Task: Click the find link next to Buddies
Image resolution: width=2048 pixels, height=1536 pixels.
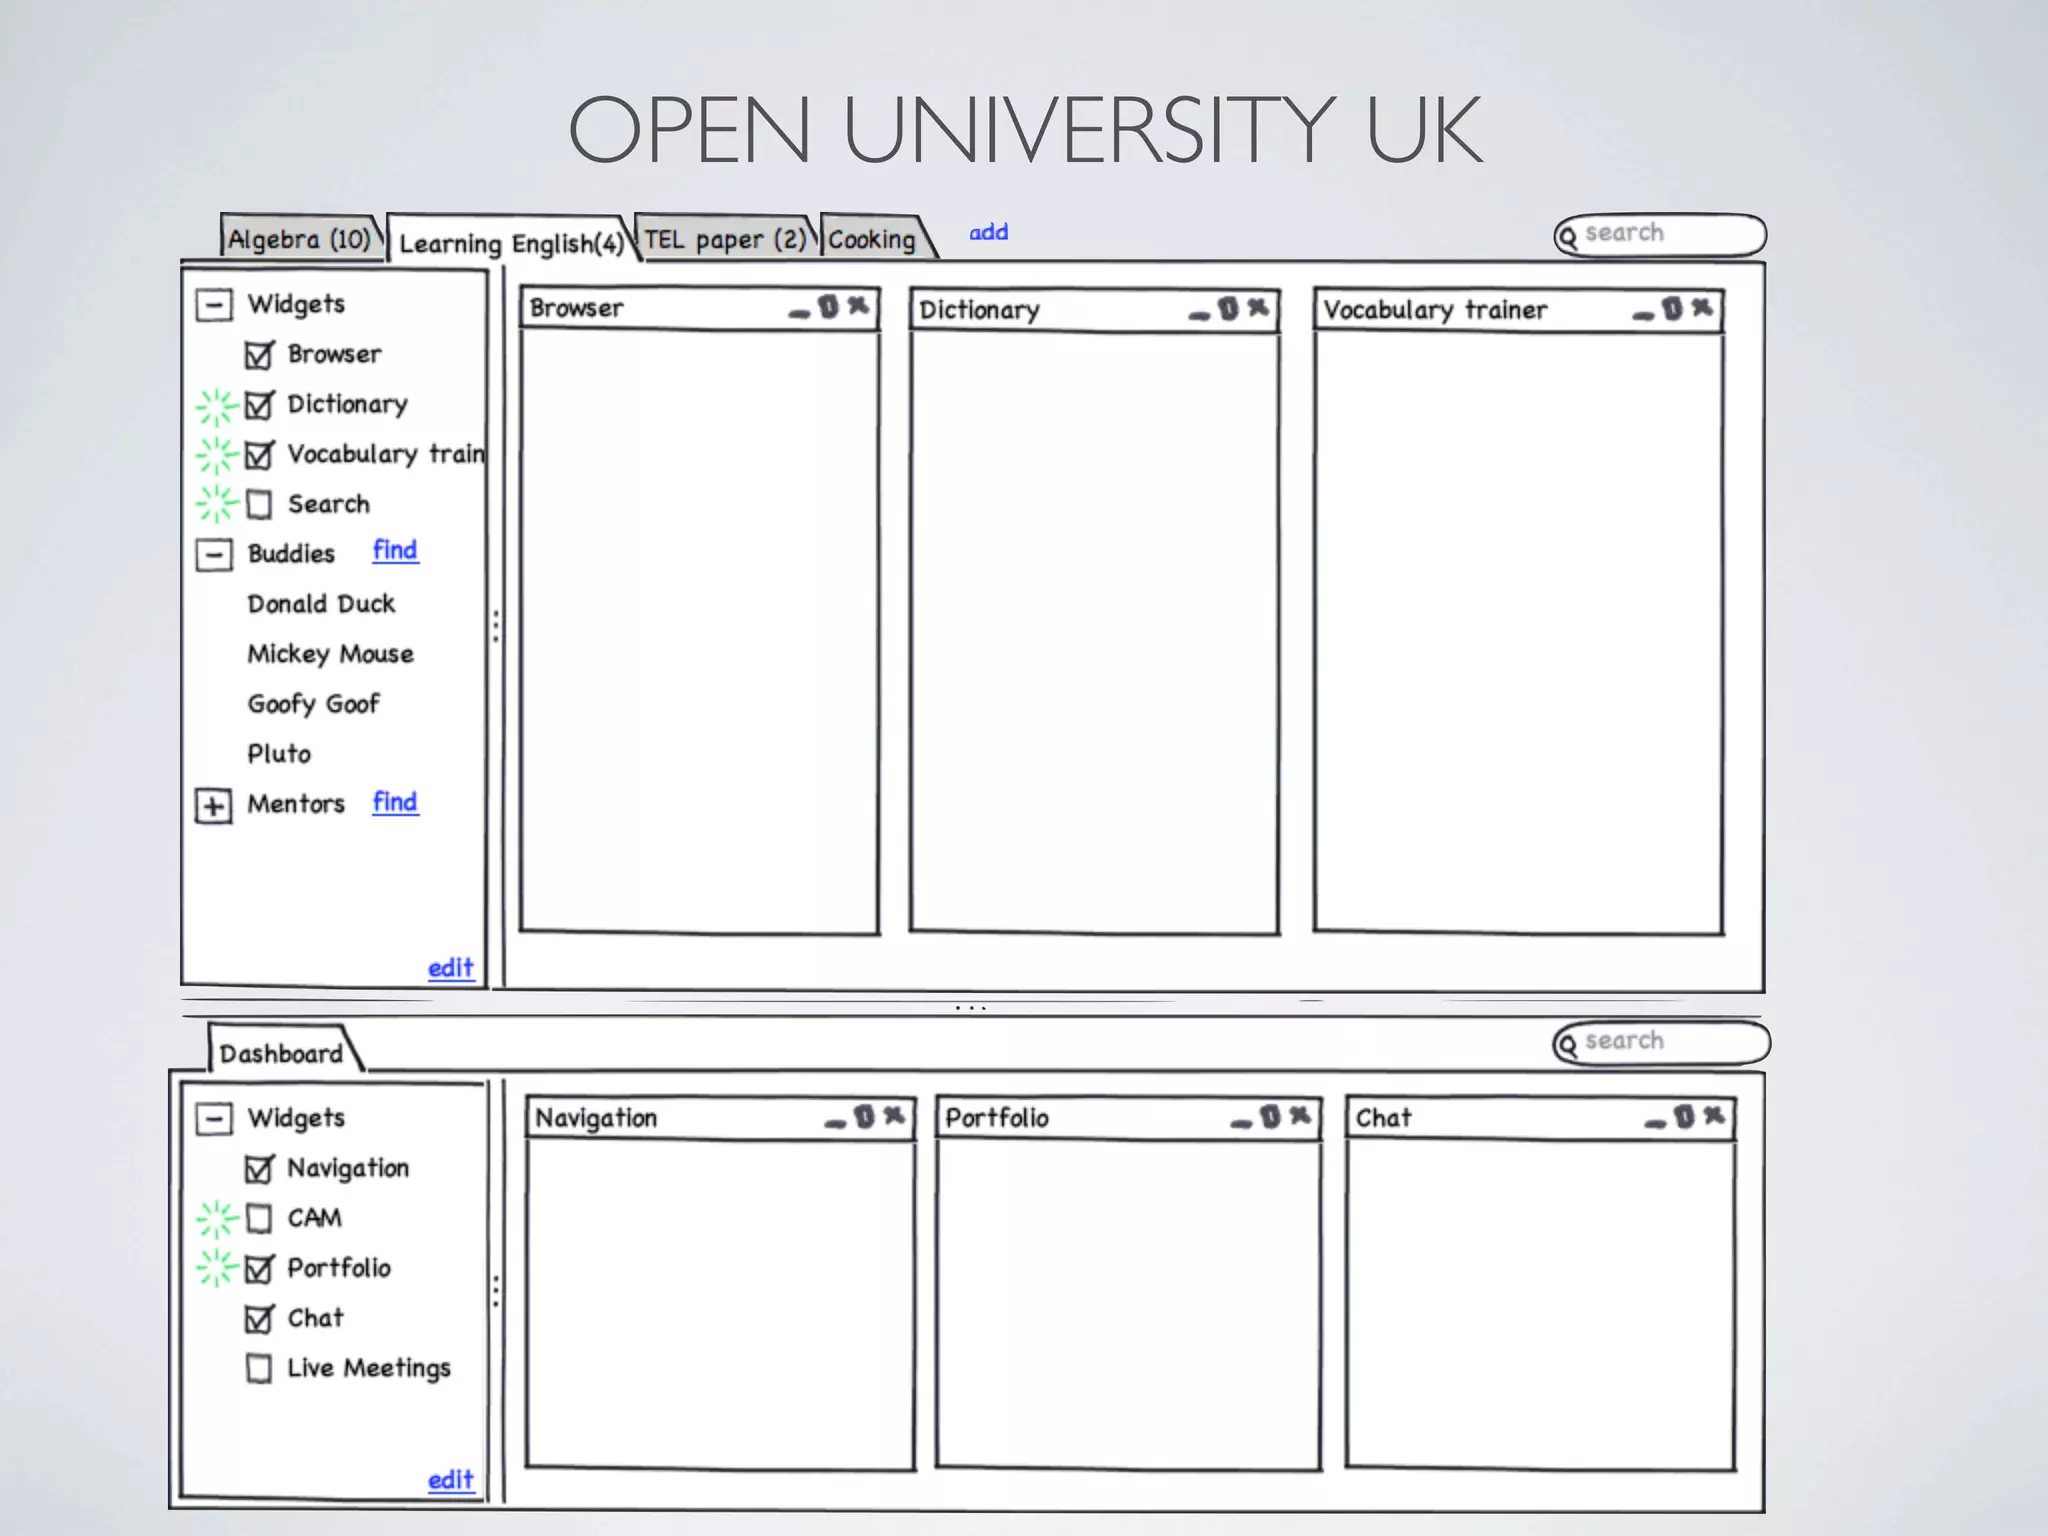Action: (395, 550)
